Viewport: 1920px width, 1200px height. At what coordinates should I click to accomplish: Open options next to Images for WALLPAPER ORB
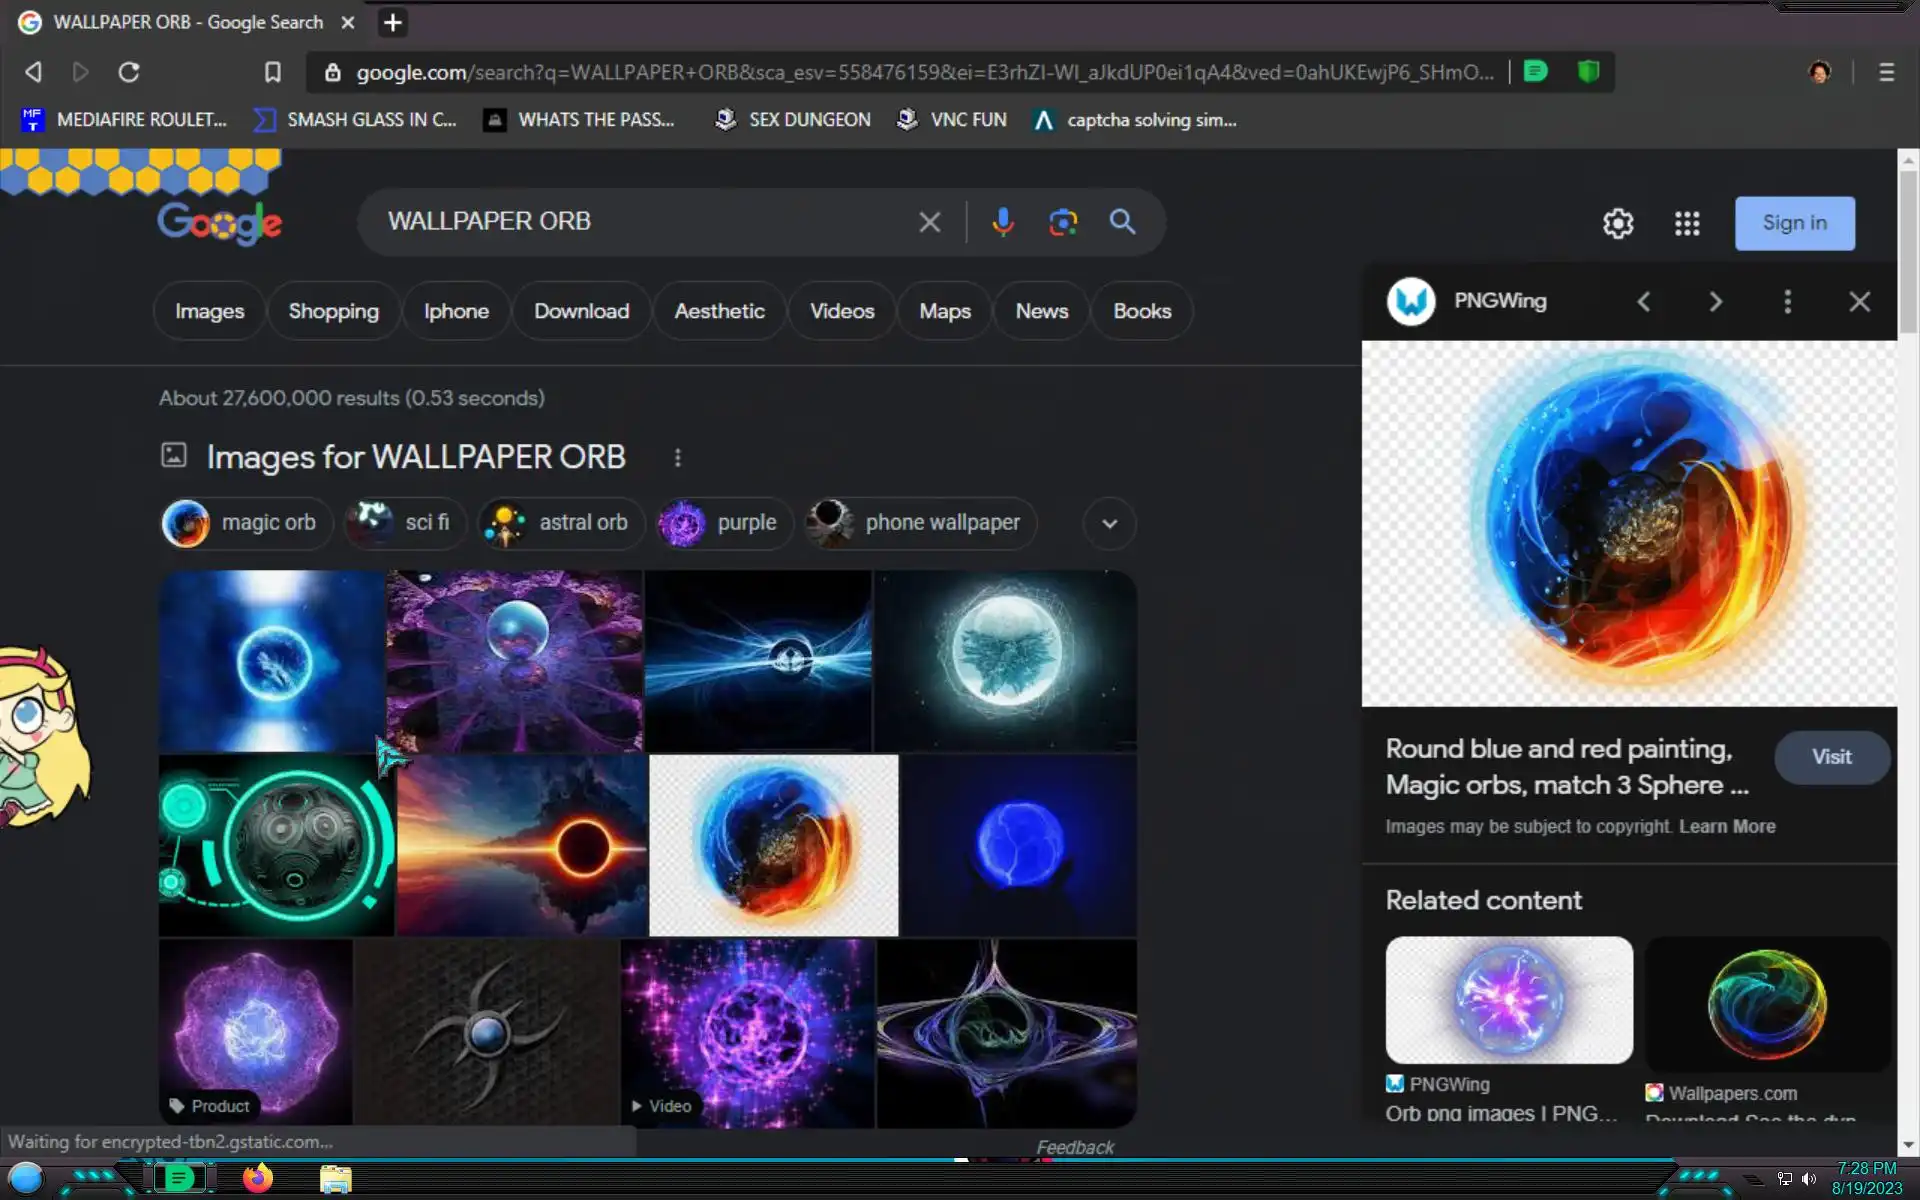click(x=677, y=457)
